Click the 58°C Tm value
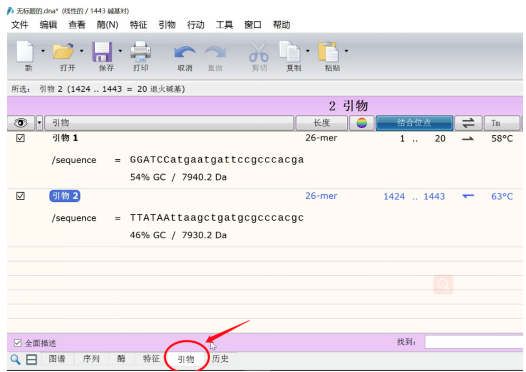The width and height of the screenshot is (526, 372). pos(502,139)
